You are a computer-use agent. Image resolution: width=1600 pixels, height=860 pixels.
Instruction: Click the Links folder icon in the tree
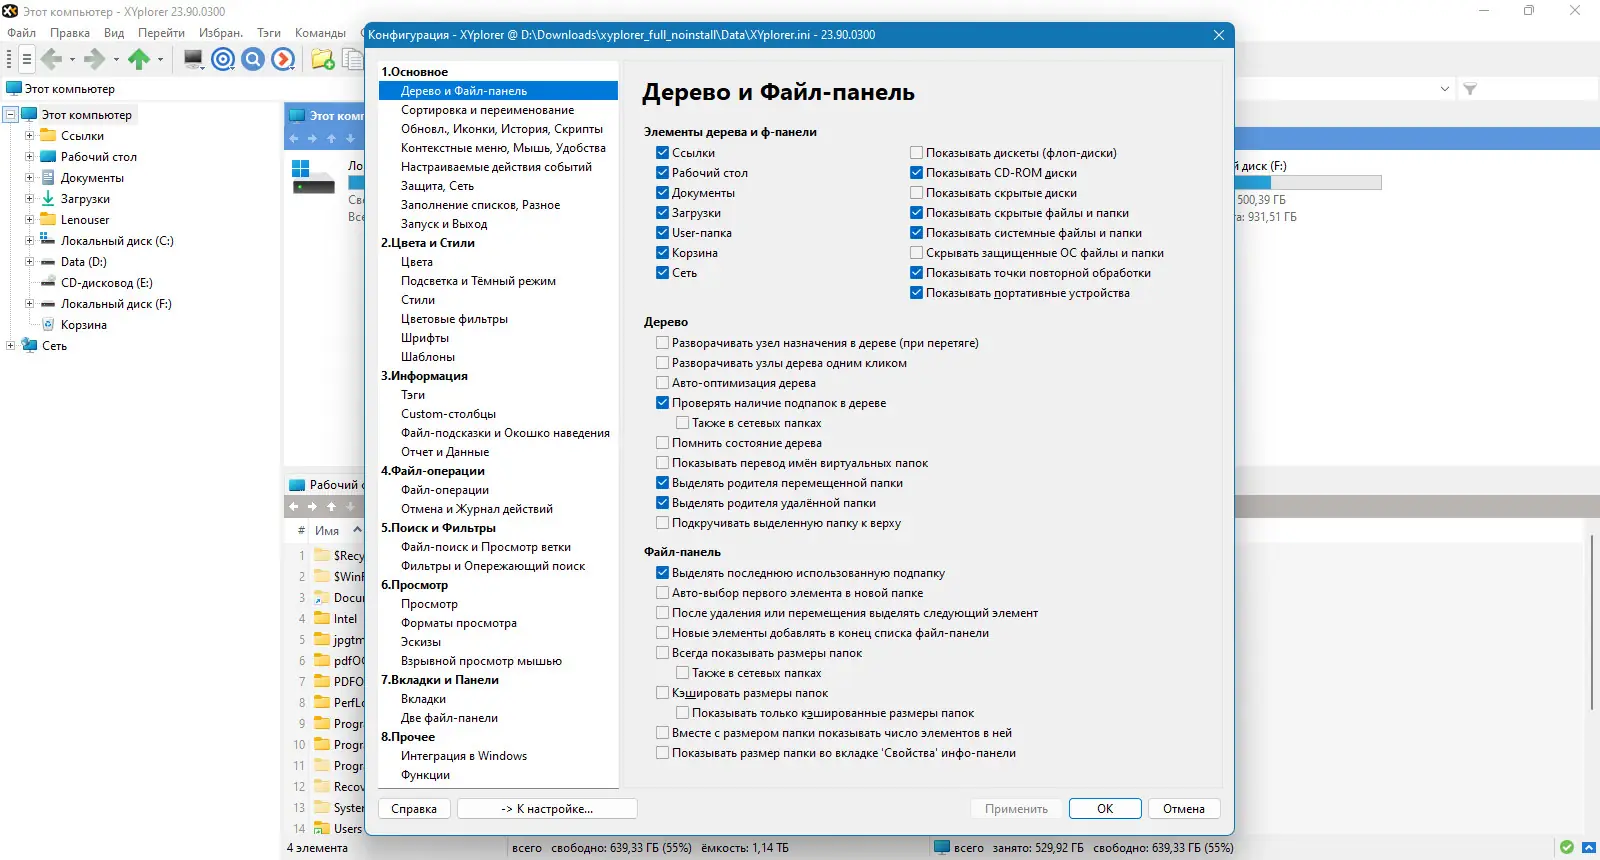pos(48,136)
